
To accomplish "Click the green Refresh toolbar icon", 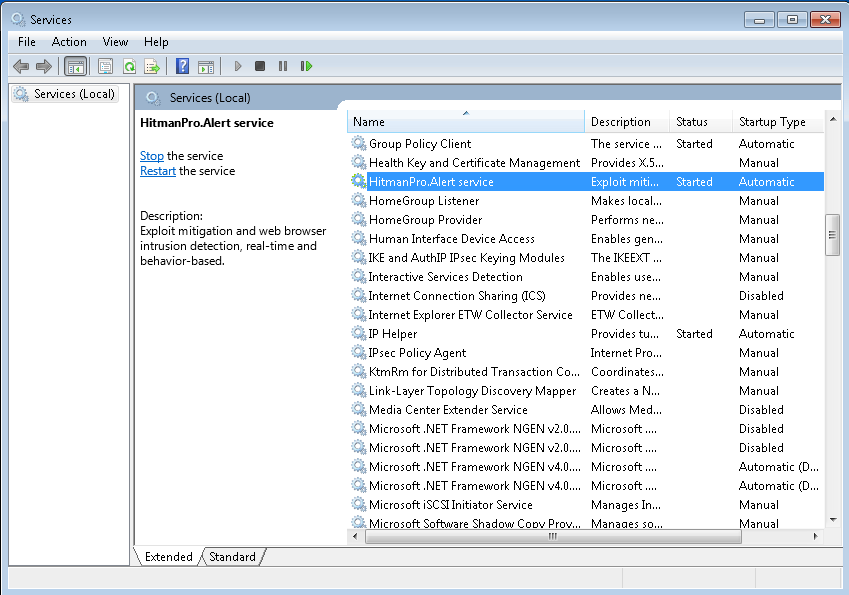I will pyautogui.click(x=129, y=66).
